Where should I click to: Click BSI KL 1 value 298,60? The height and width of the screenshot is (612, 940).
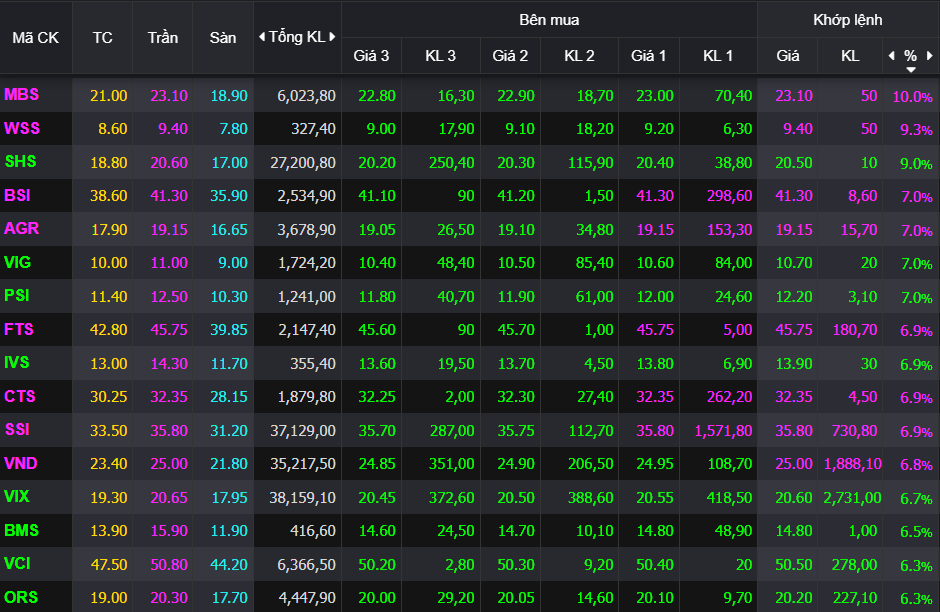(730, 196)
